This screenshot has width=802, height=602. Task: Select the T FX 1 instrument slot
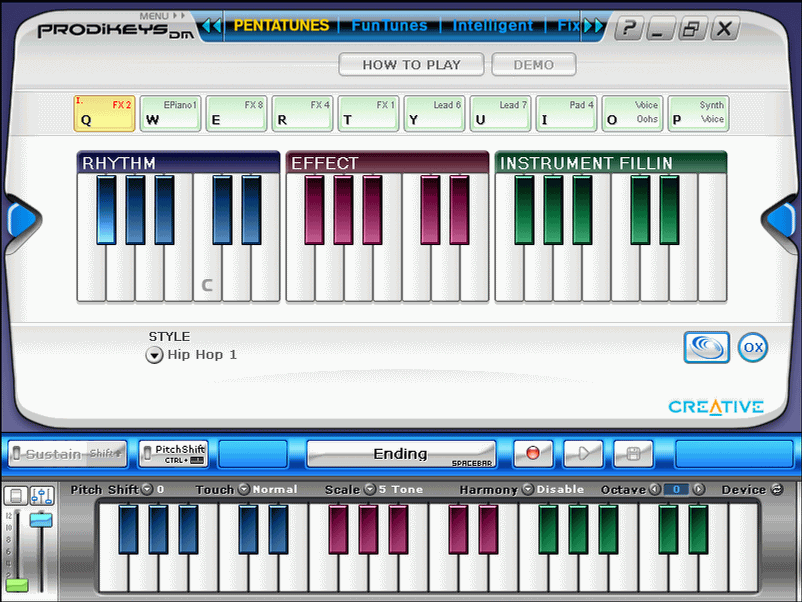coord(368,113)
